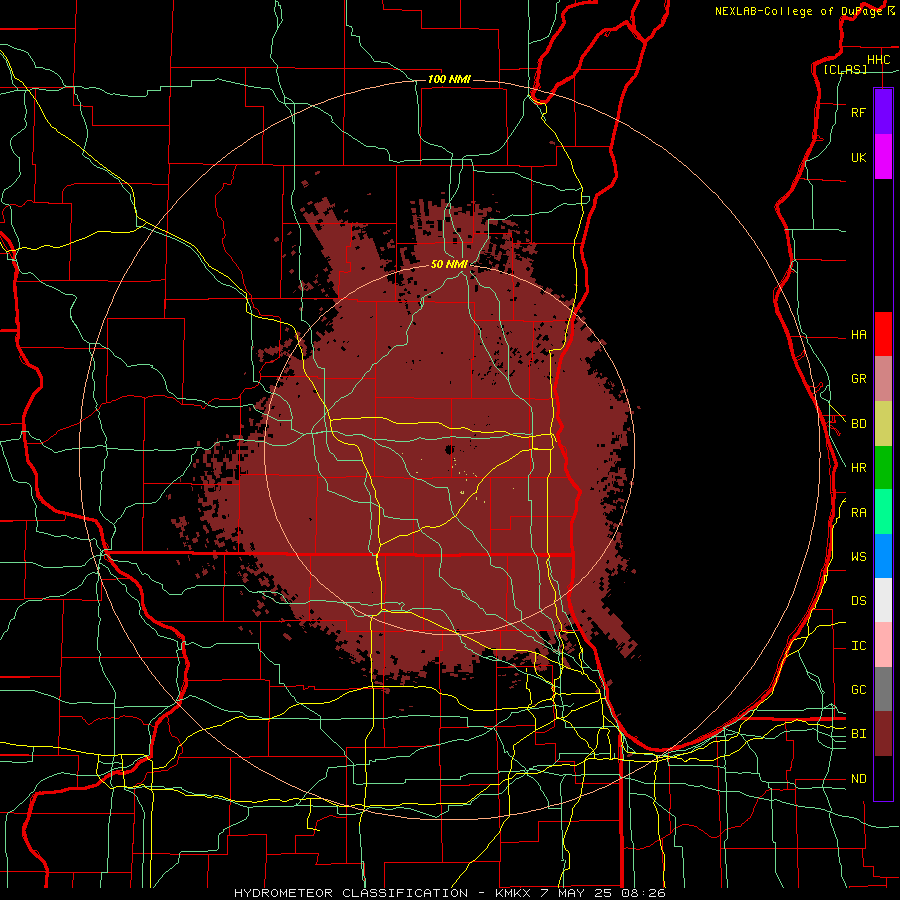Click the WS legend label
The height and width of the screenshot is (900, 900).
tap(859, 556)
